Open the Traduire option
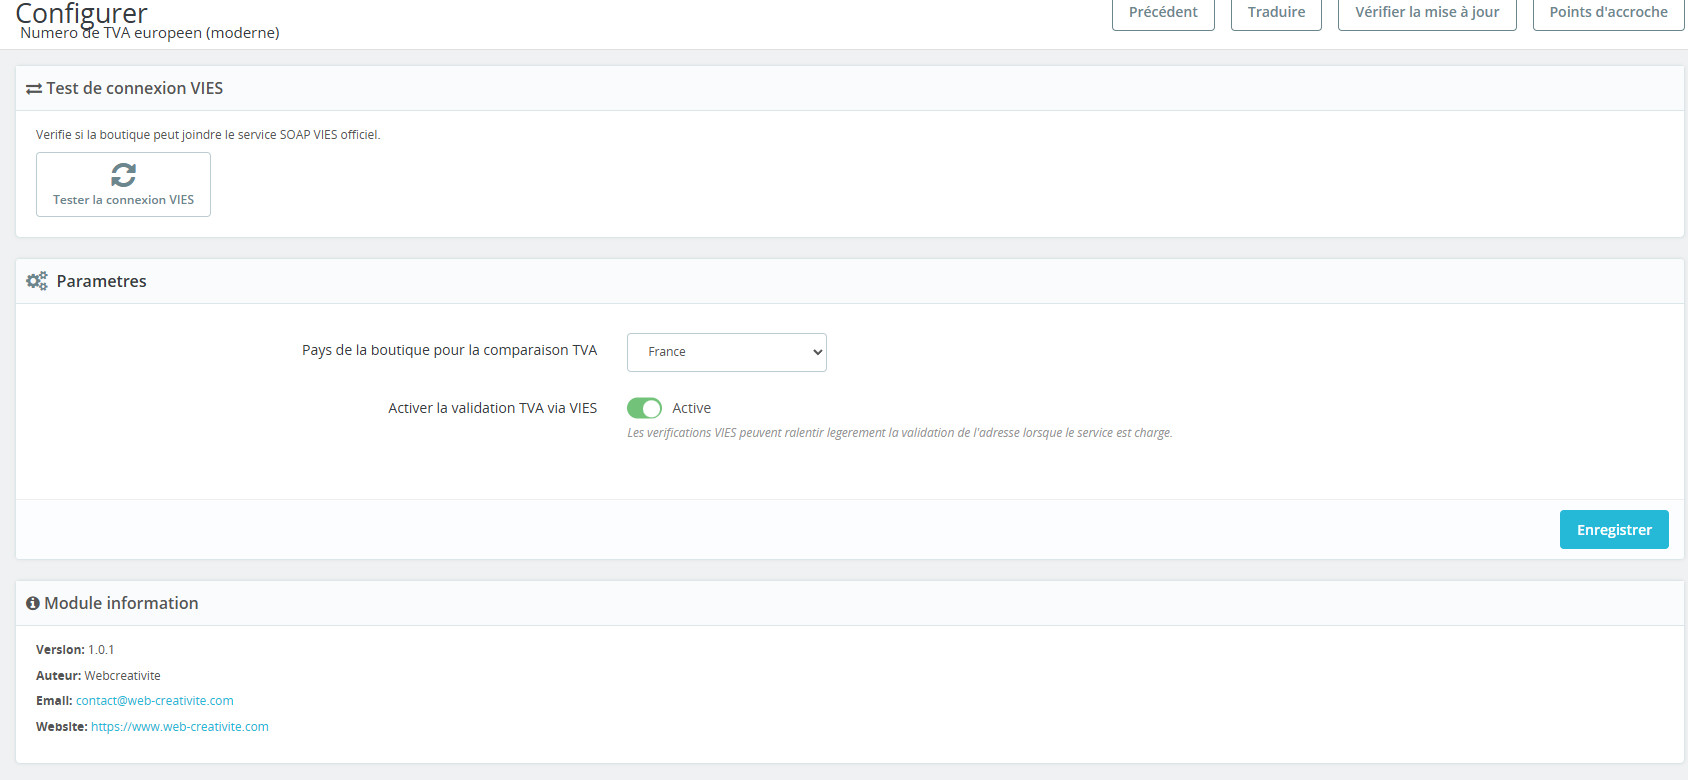Viewport: 1688px width, 780px height. (1275, 13)
